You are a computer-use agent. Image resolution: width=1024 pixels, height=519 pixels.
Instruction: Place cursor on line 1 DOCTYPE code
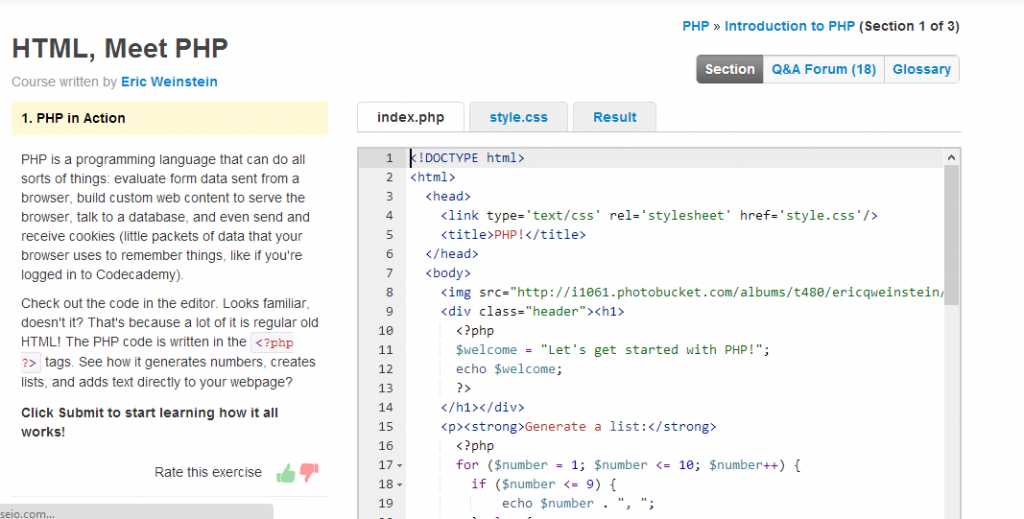467,158
